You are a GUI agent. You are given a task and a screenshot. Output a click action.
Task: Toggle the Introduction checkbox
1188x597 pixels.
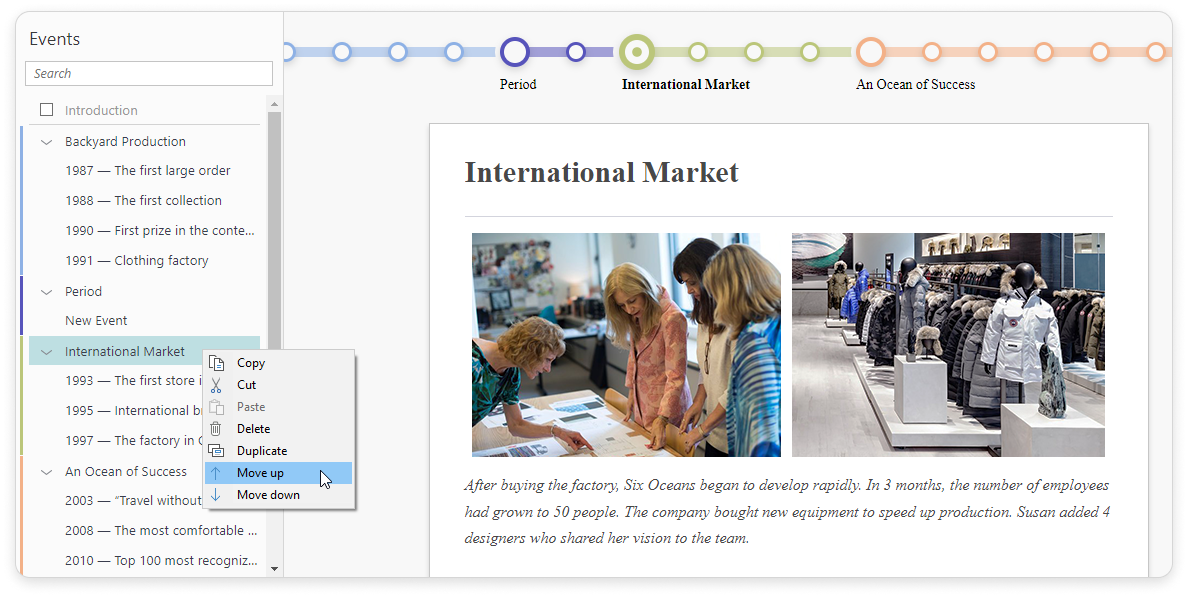(x=46, y=110)
